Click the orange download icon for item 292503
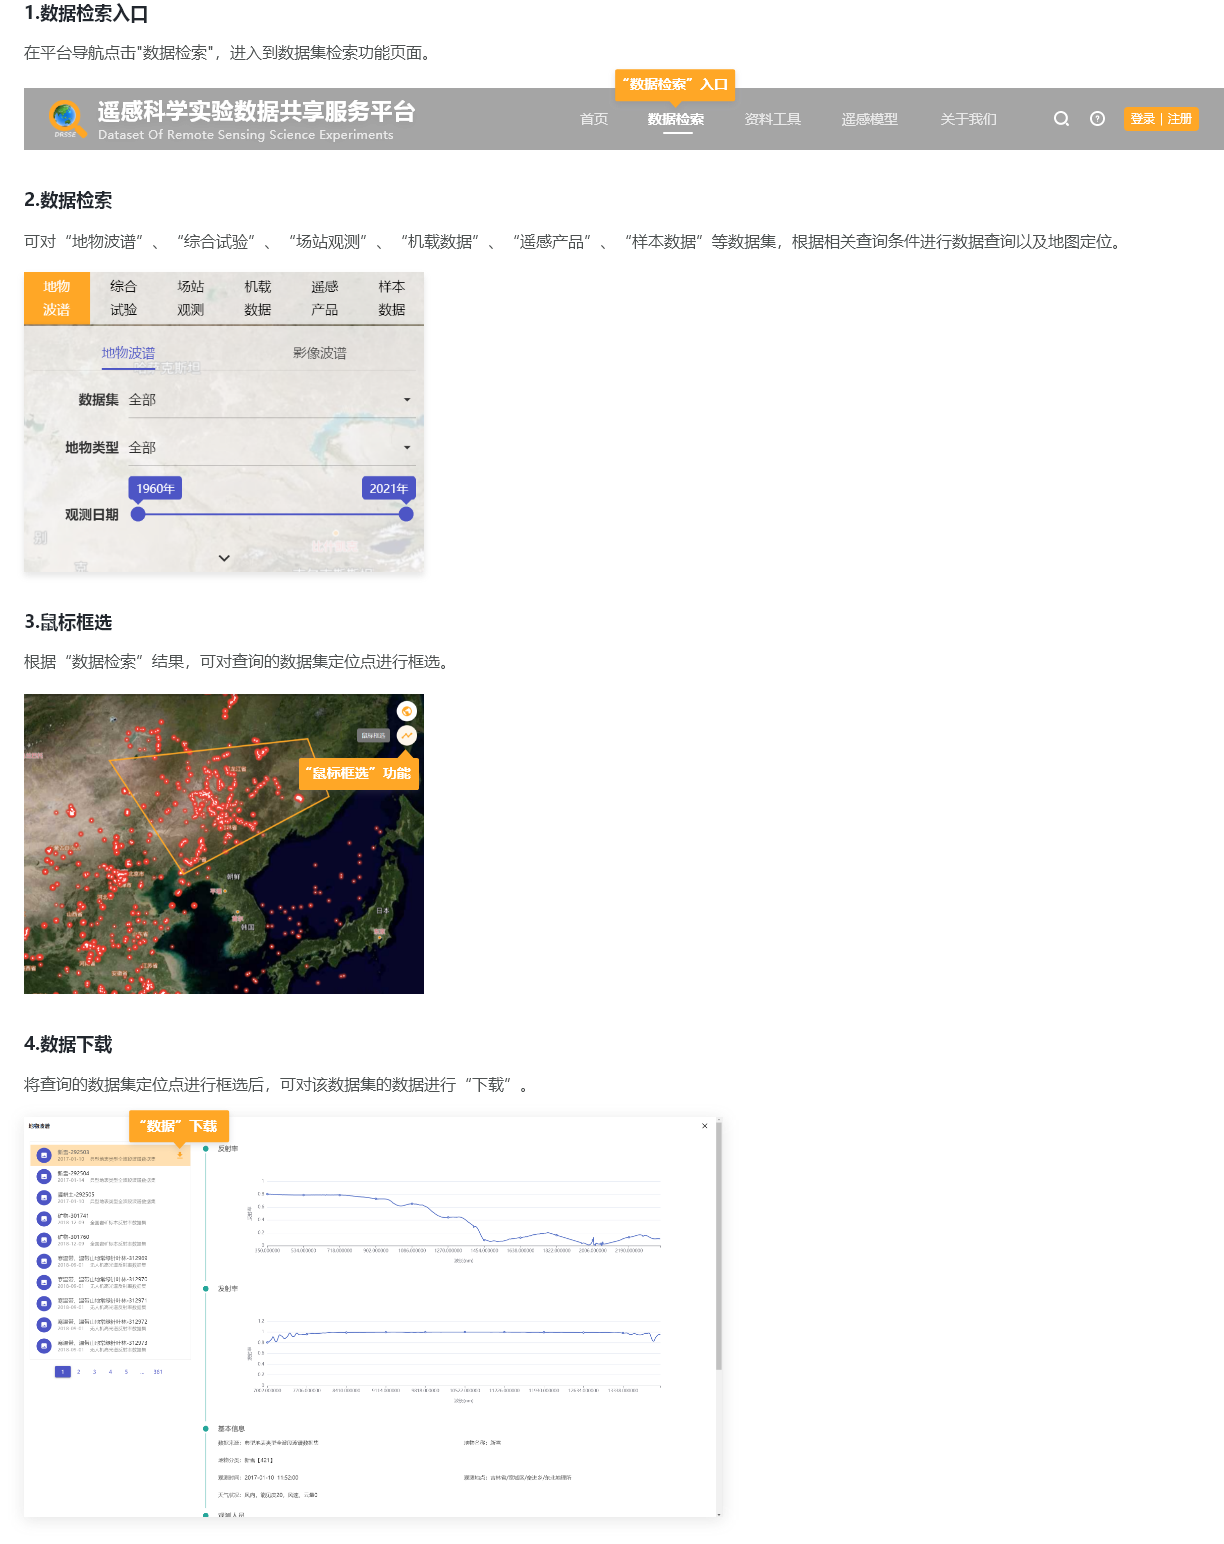 (x=180, y=1155)
